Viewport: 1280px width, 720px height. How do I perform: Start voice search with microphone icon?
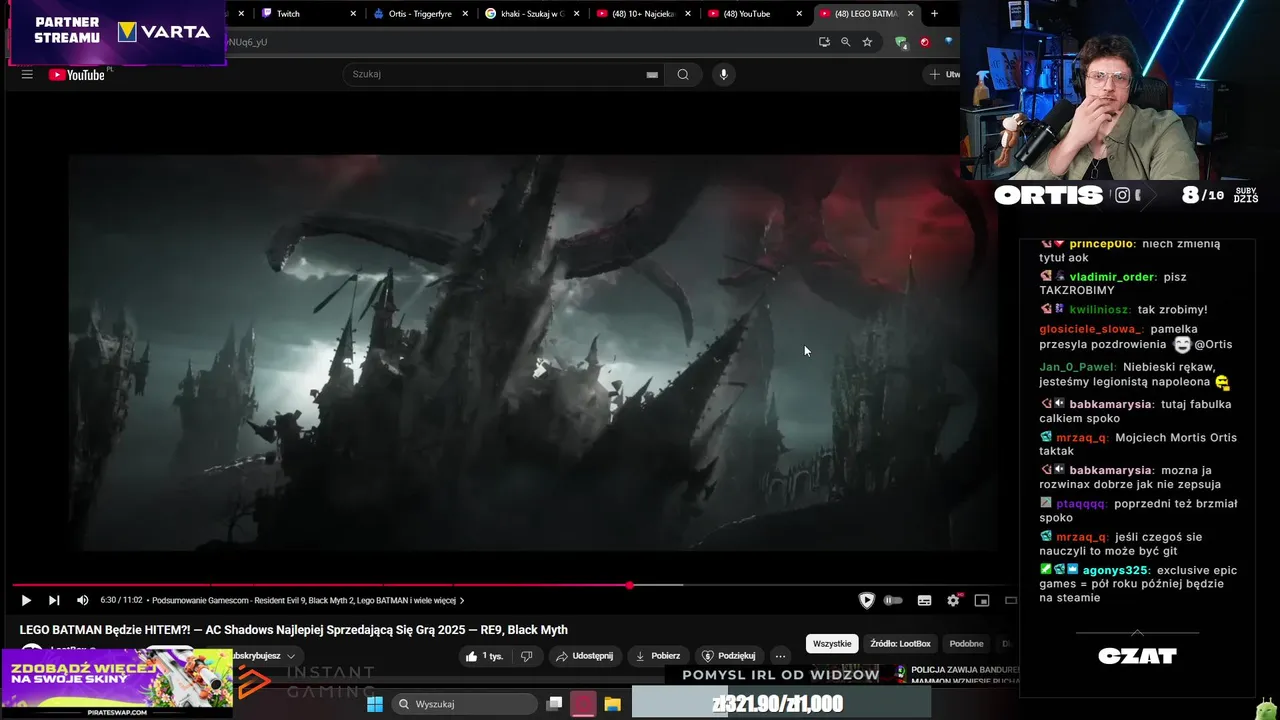[x=724, y=74]
